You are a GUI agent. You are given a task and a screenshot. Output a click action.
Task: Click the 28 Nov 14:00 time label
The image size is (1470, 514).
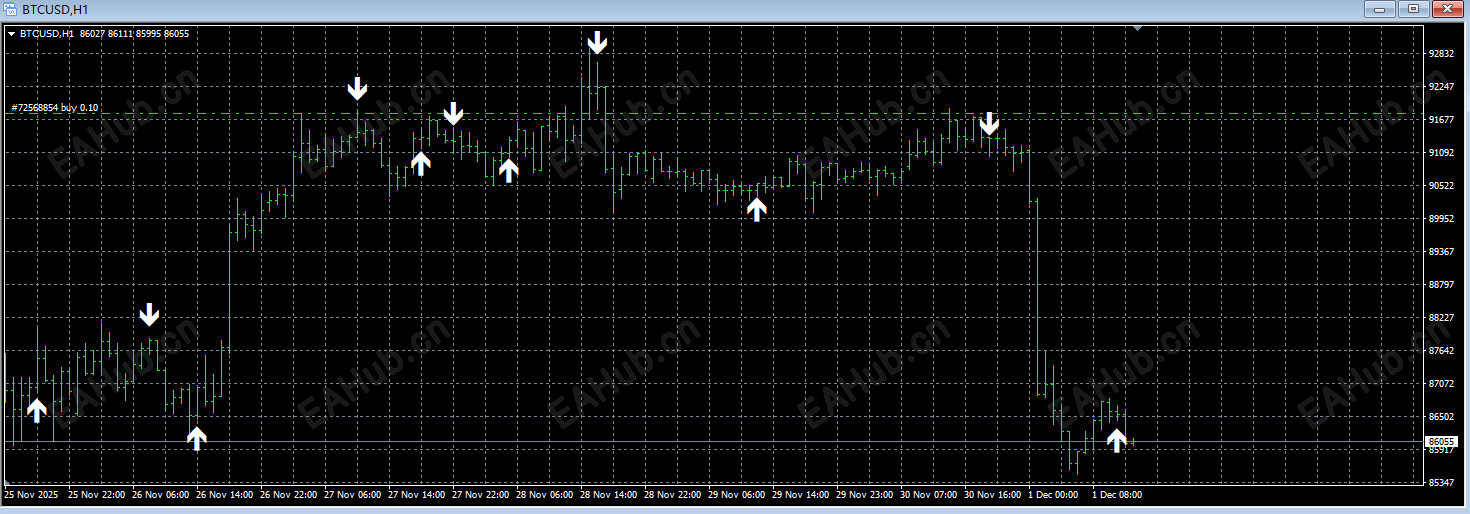coord(609,495)
